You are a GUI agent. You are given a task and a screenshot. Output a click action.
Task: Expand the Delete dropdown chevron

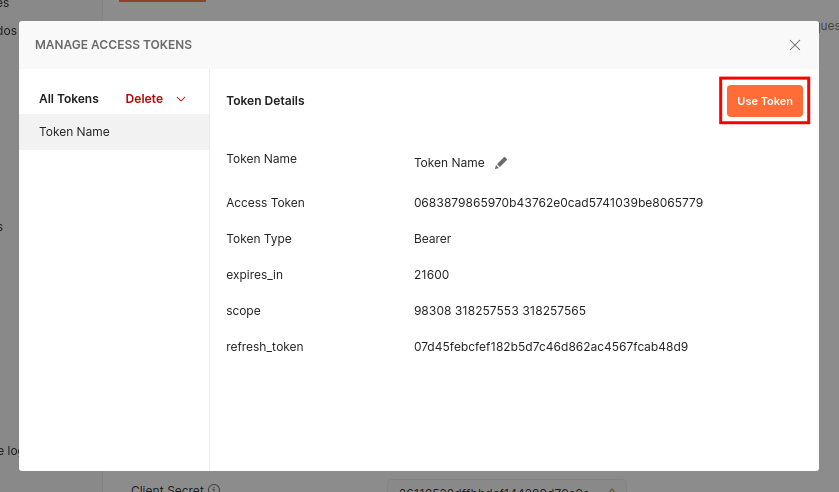click(181, 99)
